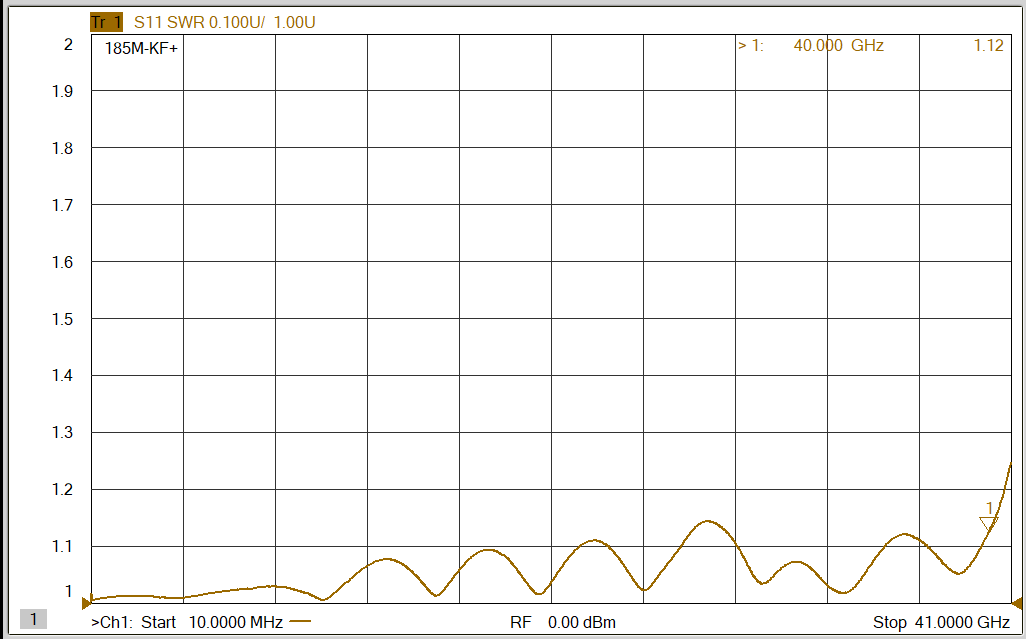
Task: Select the window number 1 box
Action: tap(33, 619)
